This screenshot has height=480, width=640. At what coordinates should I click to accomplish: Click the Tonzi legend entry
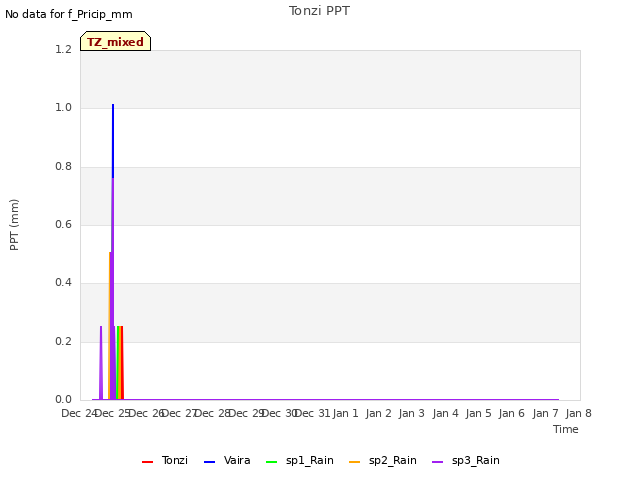165,461
